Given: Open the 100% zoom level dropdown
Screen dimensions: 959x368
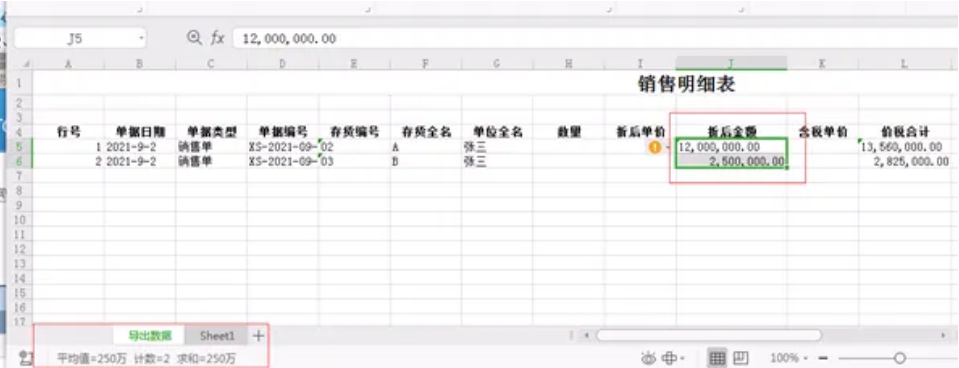Looking at the screenshot, I should tap(788, 358).
